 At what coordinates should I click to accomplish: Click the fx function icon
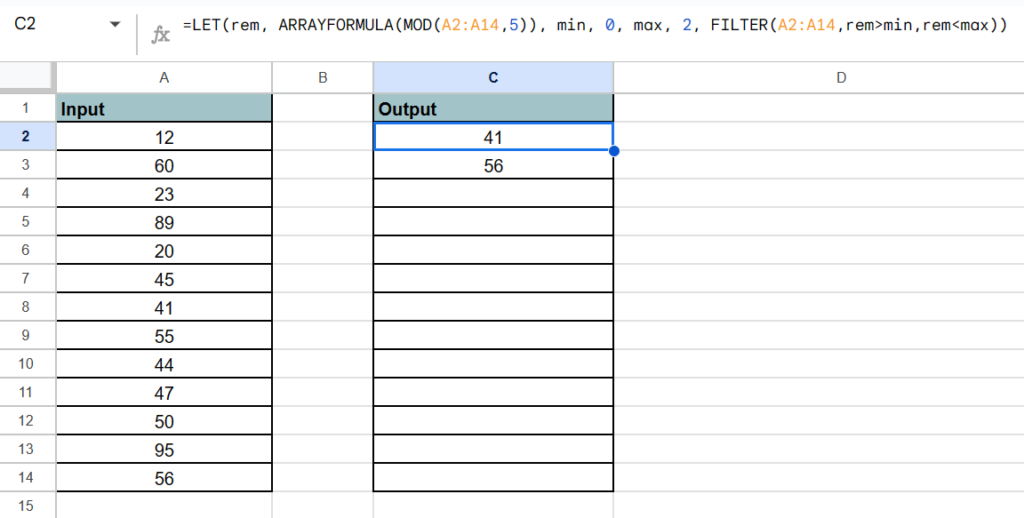point(160,35)
